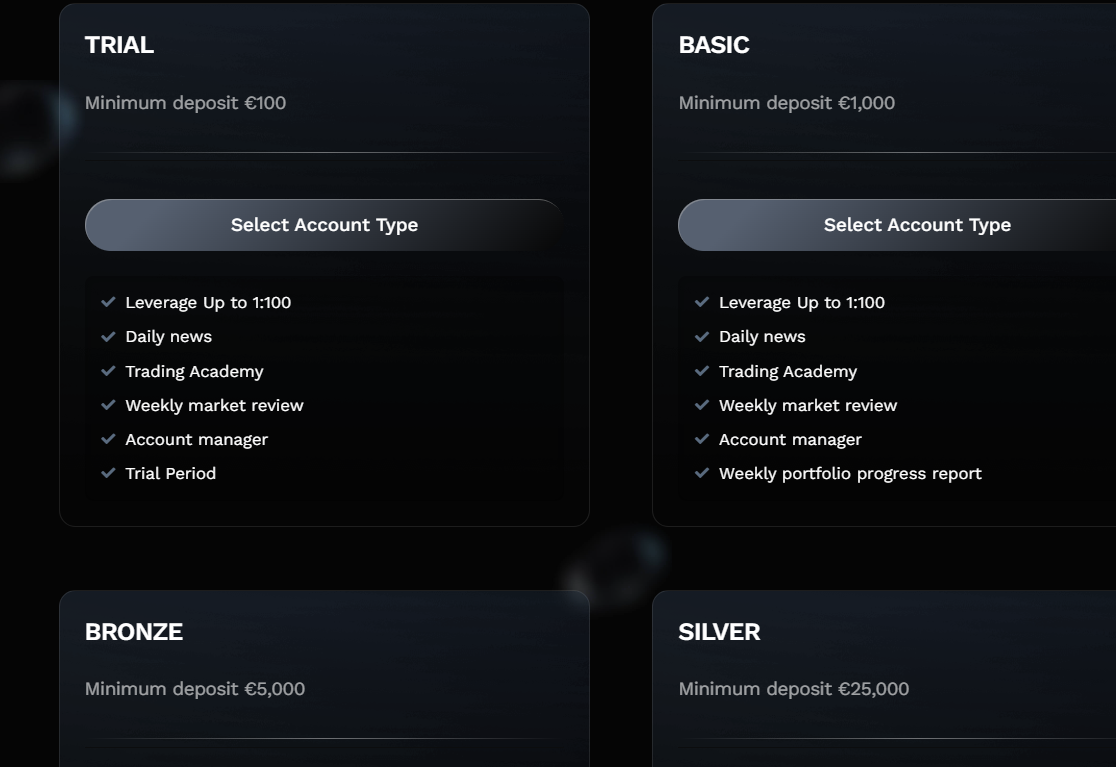Viewport: 1116px width, 767px height.
Task: Click the TRIAL plan heading
Action: pyautogui.click(x=119, y=45)
